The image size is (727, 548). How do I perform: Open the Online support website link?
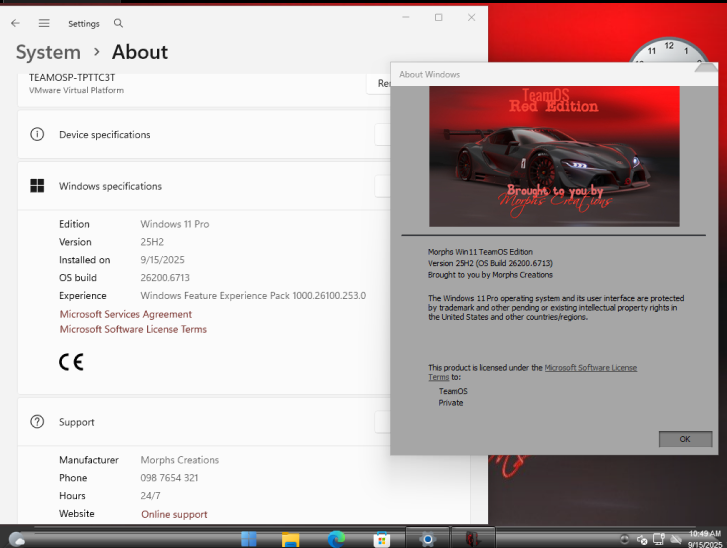[174, 514]
